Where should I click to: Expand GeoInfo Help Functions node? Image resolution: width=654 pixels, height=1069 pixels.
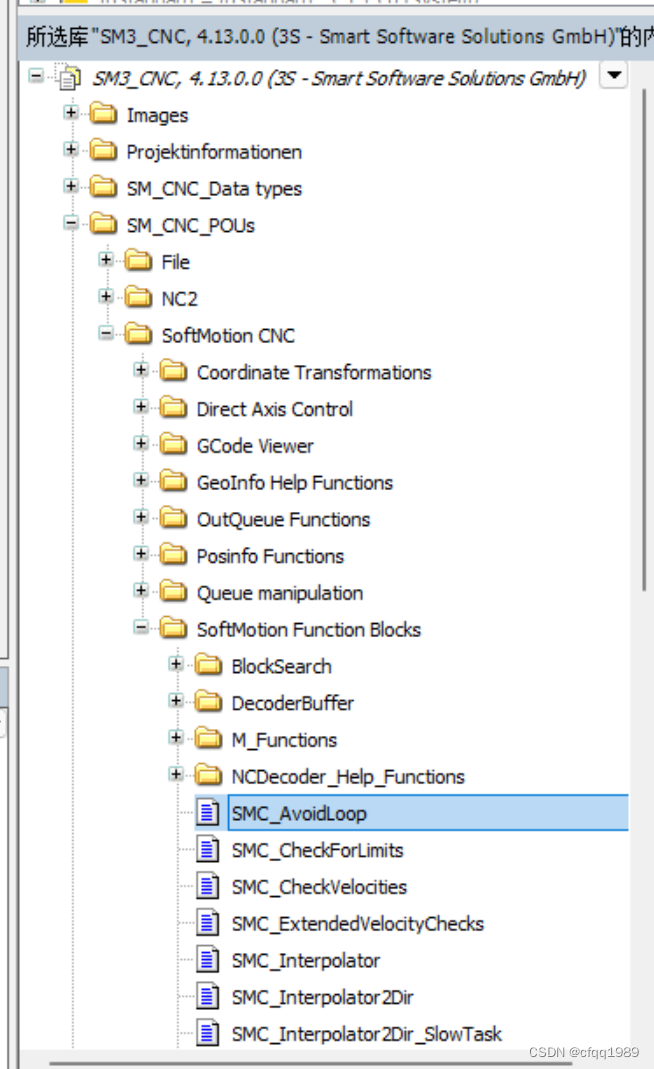tap(141, 481)
